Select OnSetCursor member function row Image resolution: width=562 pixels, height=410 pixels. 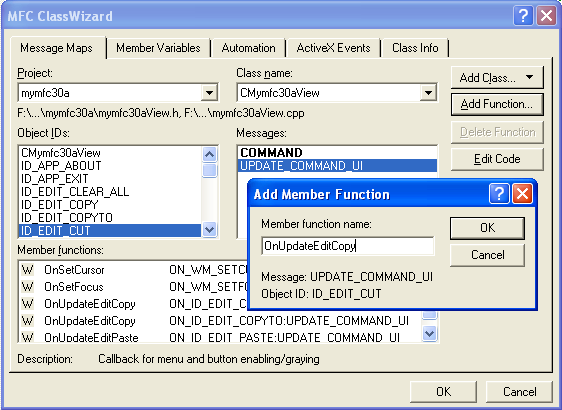pos(134,270)
